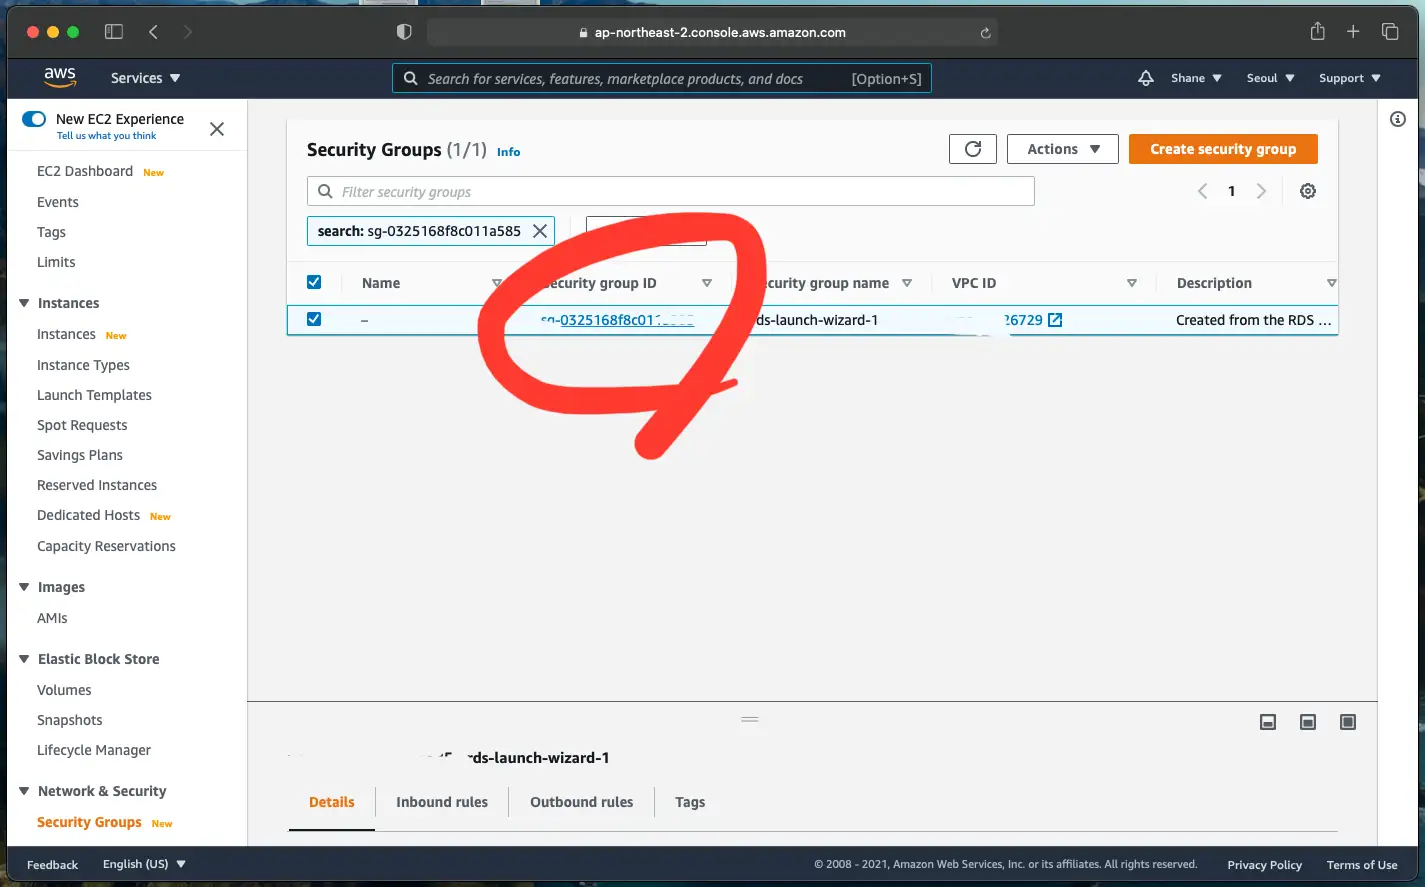Click the Create security group button
Image resolution: width=1425 pixels, height=887 pixels.
(1223, 149)
